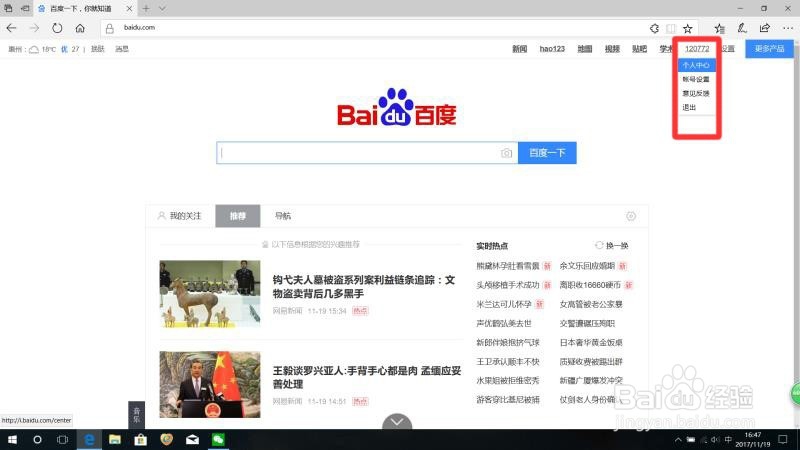Viewport: 800px width, 450px height.
Task: Switch to 我的关注 tab
Action: (x=180, y=216)
